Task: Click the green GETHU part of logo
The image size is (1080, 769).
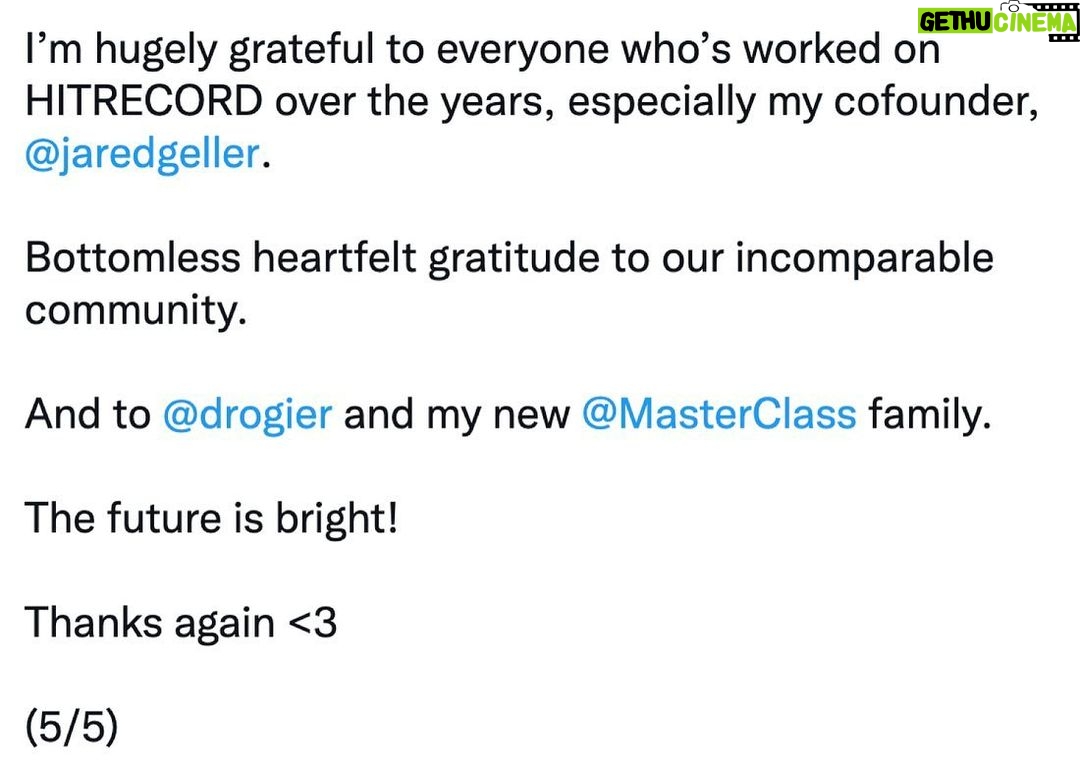Action: click(x=955, y=21)
